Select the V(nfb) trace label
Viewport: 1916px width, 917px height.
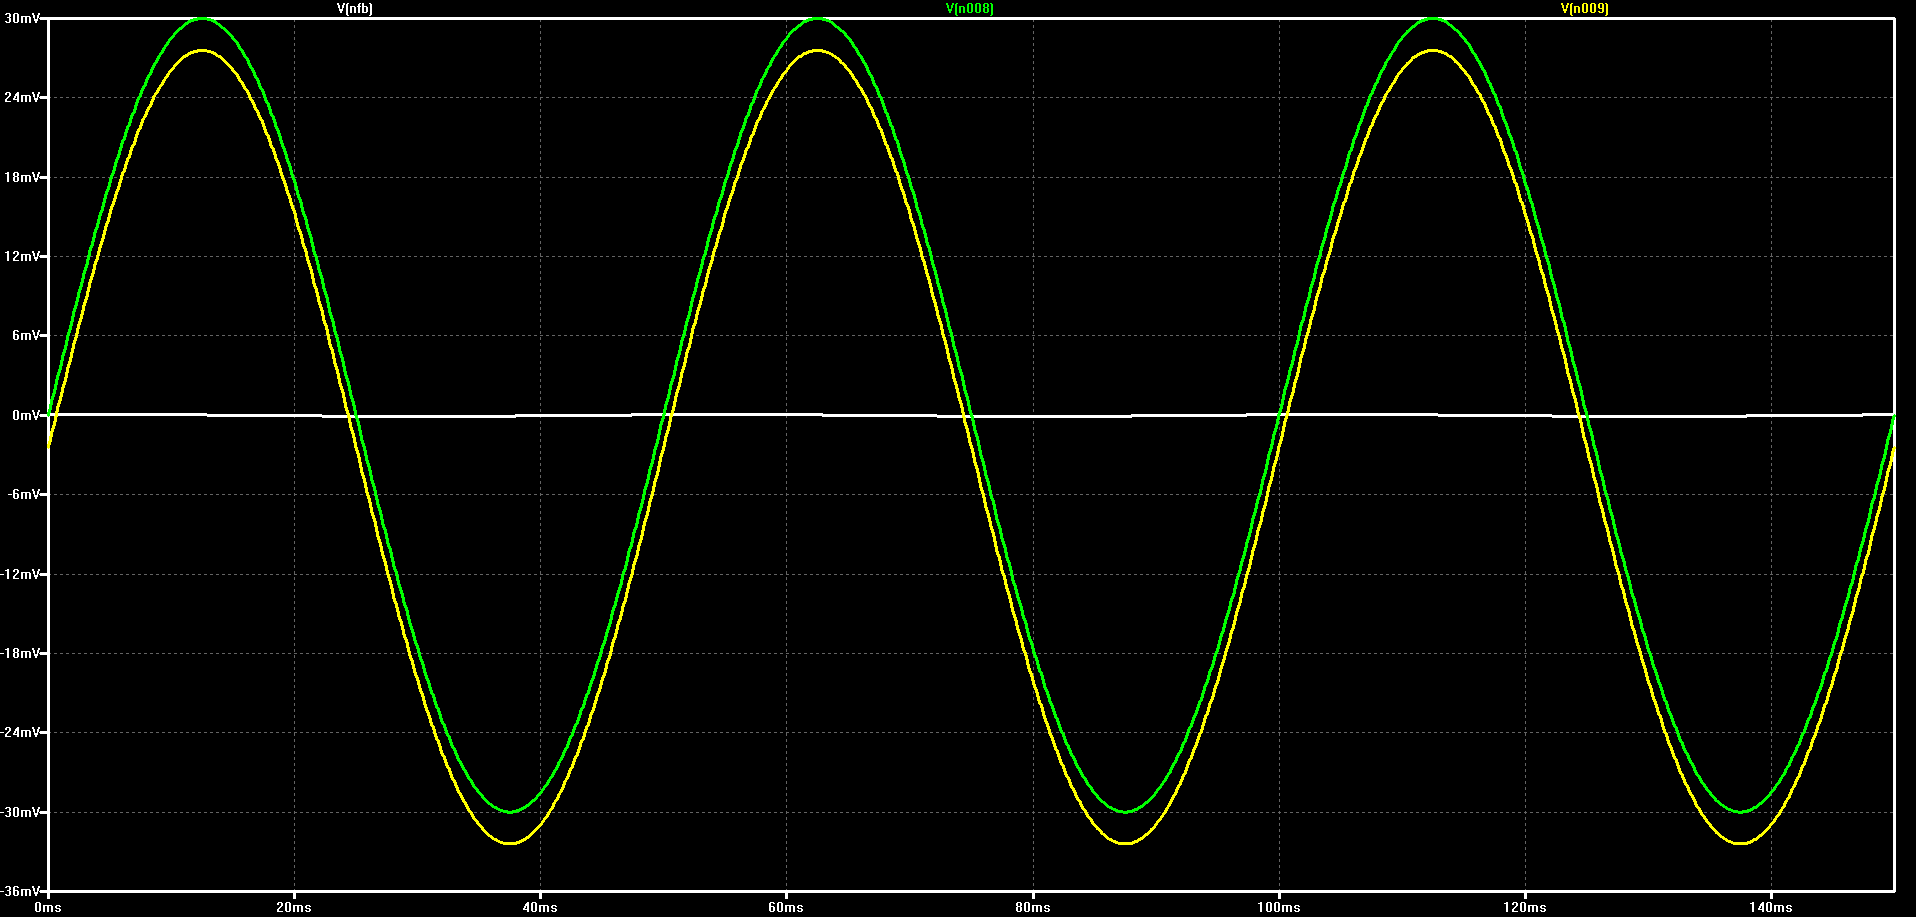click(x=354, y=8)
